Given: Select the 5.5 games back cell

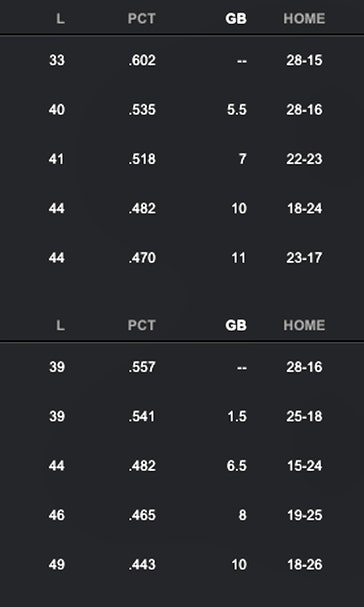Looking at the screenshot, I should [237, 110].
